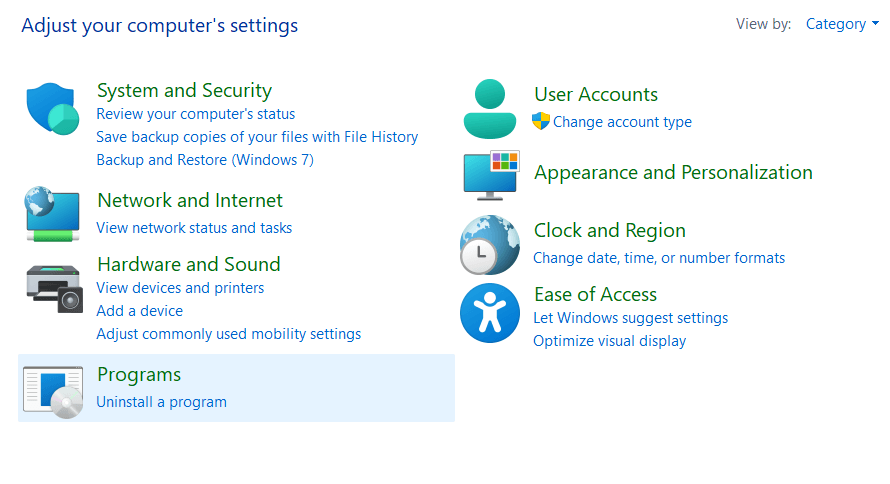Open the Programs heading

click(139, 374)
